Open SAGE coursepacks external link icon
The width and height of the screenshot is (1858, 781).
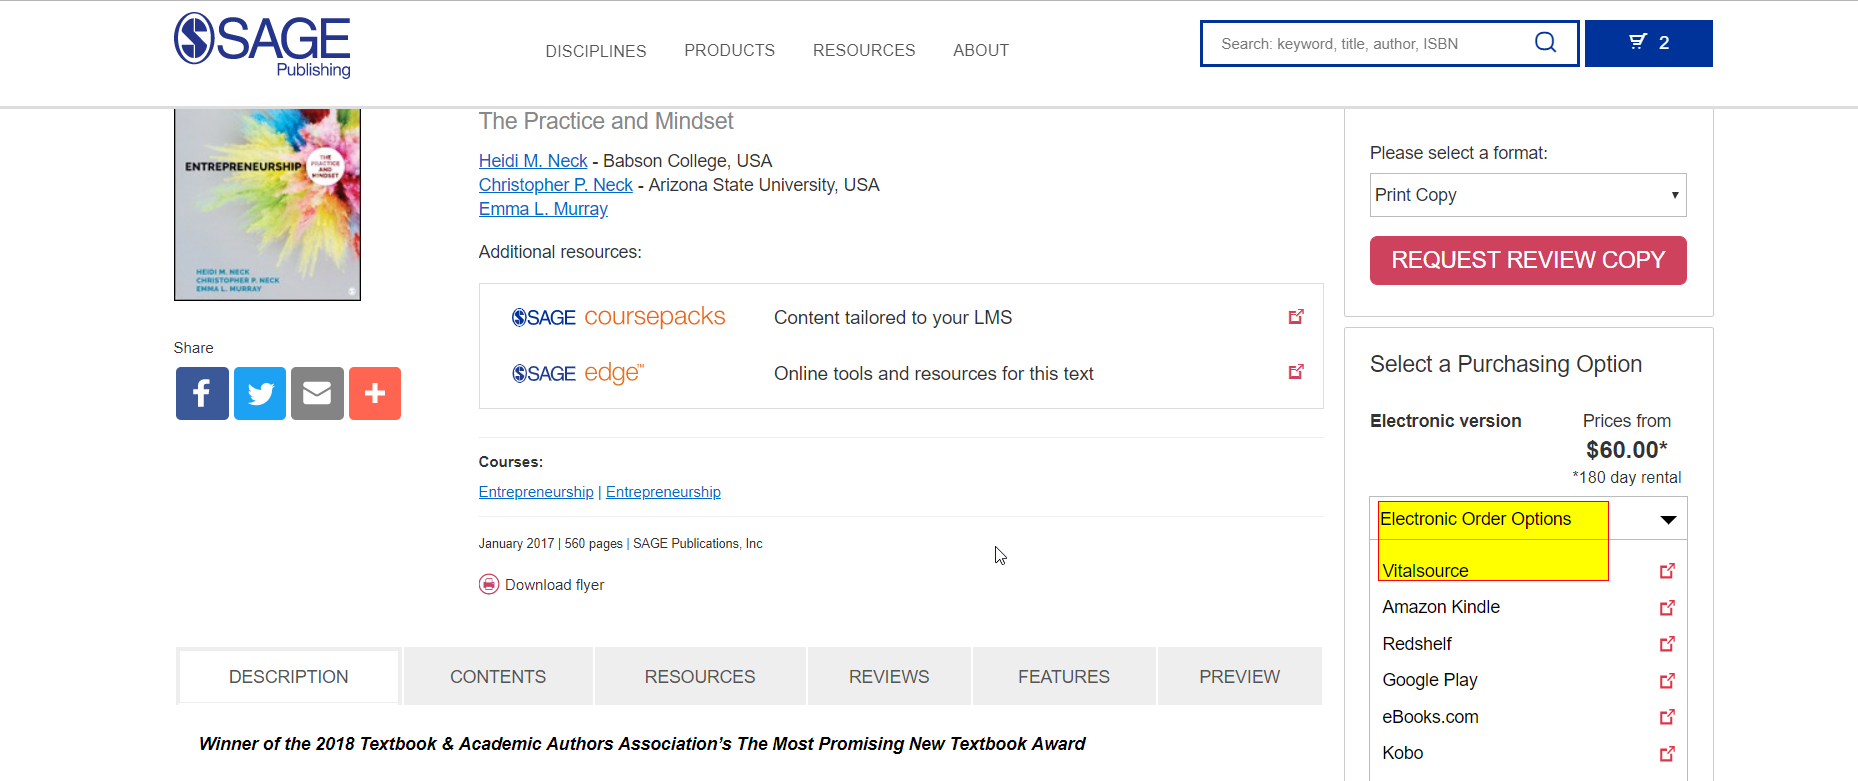(x=1296, y=317)
